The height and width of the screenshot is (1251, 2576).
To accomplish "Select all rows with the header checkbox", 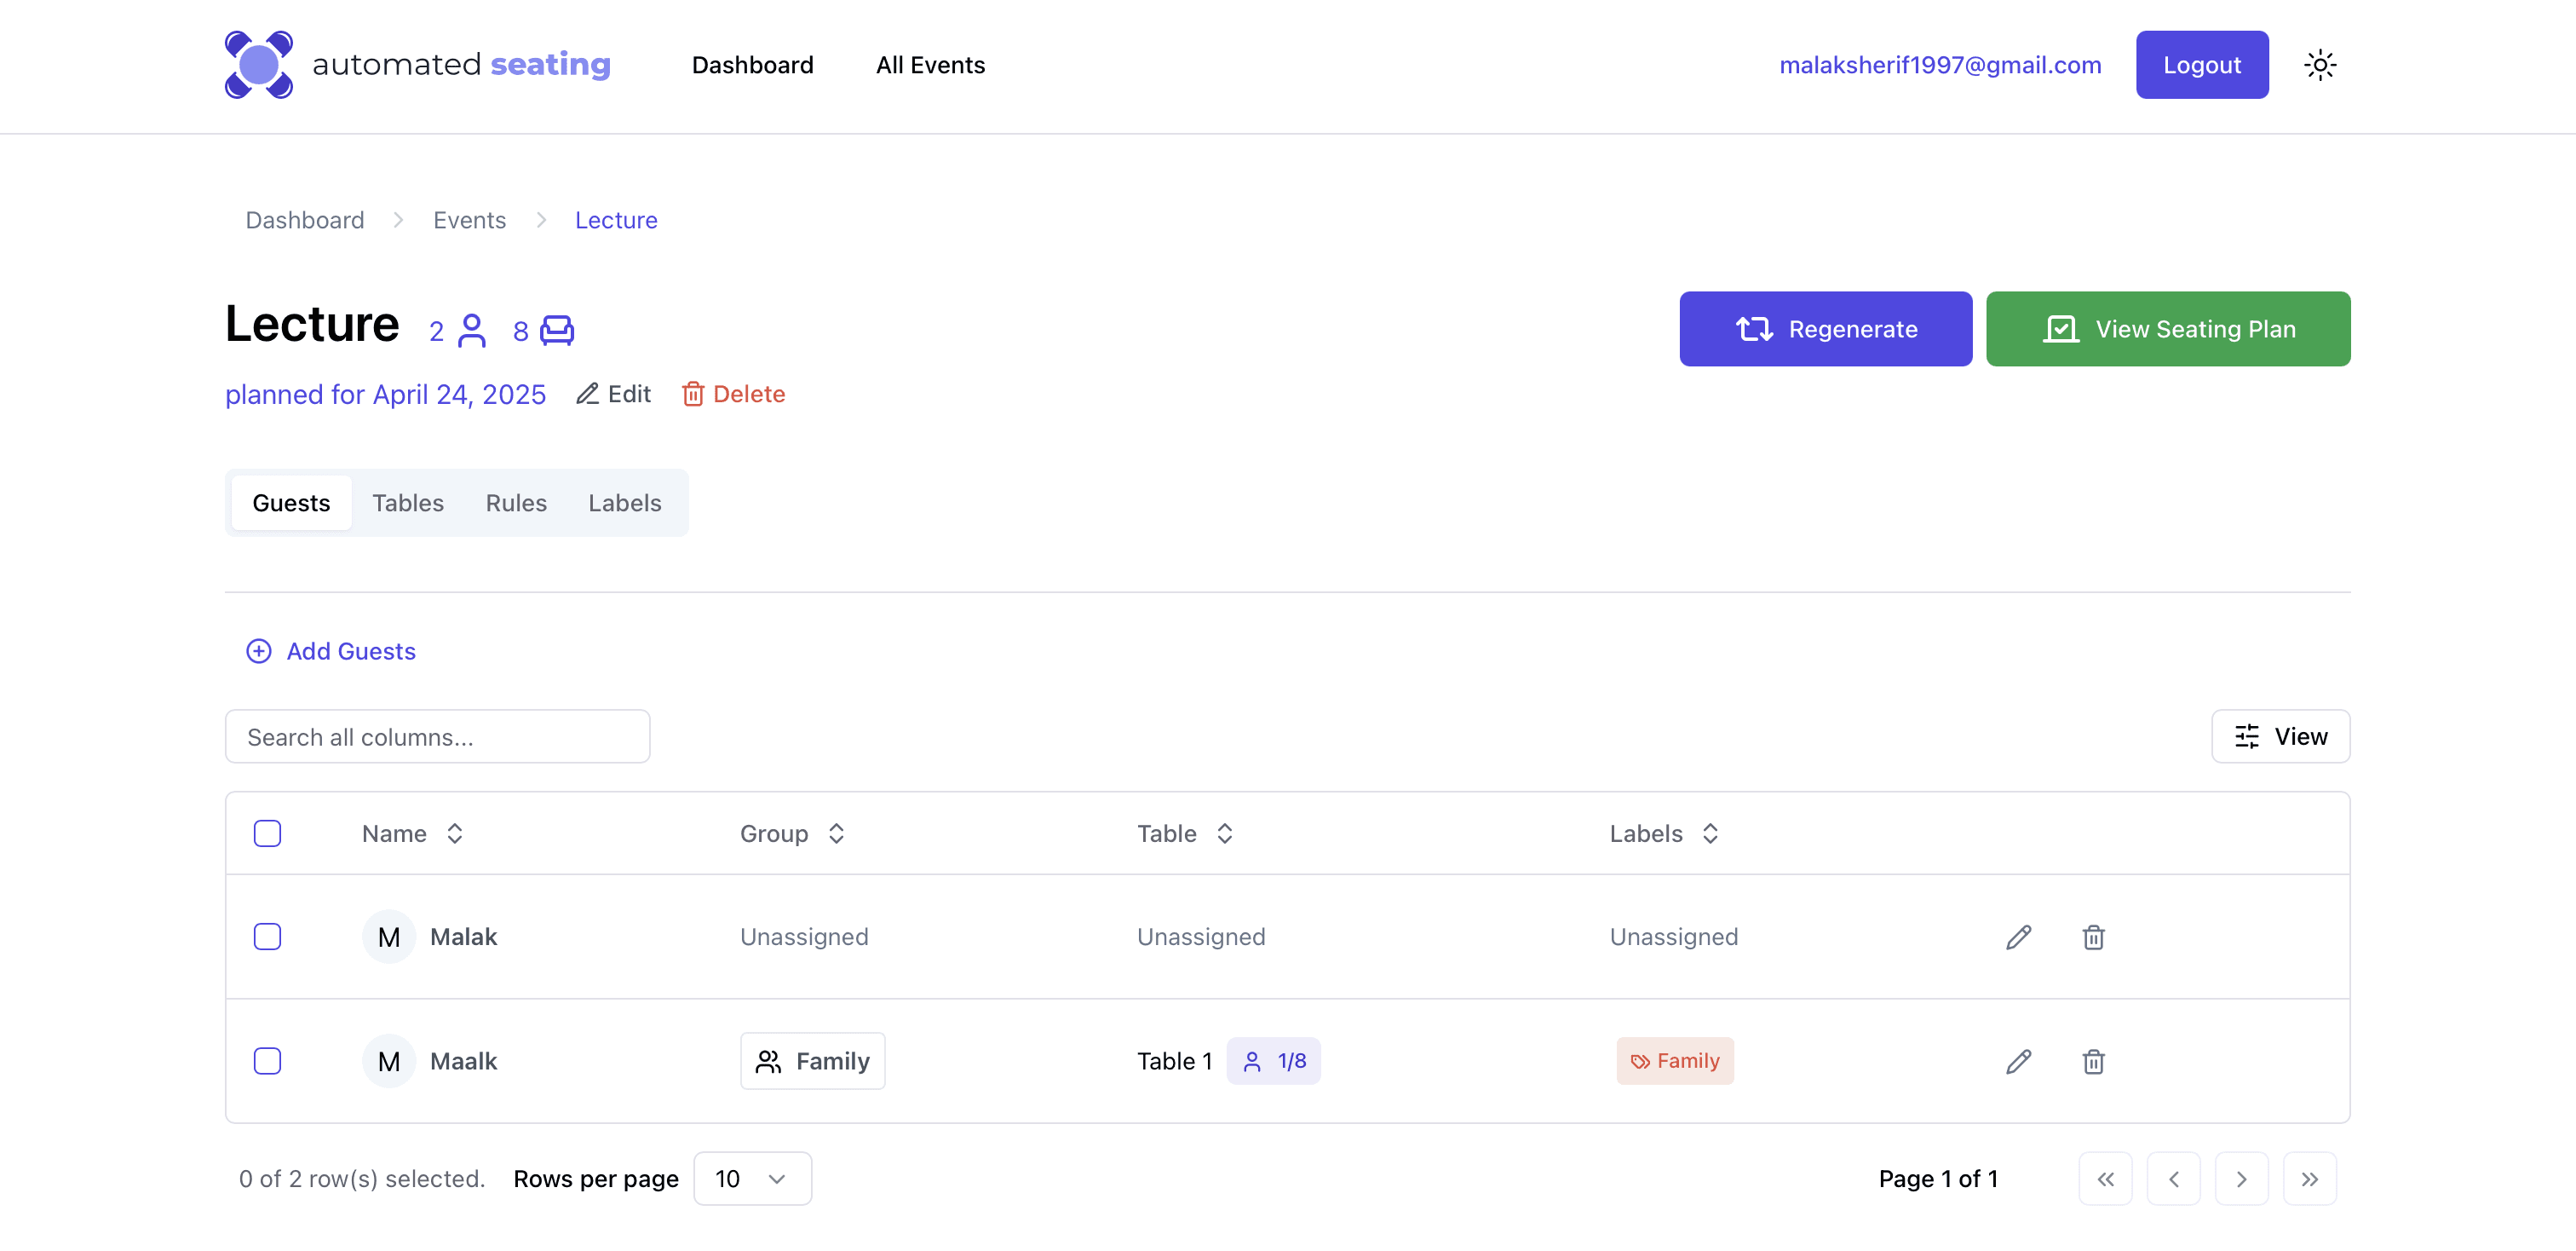I will [x=267, y=833].
